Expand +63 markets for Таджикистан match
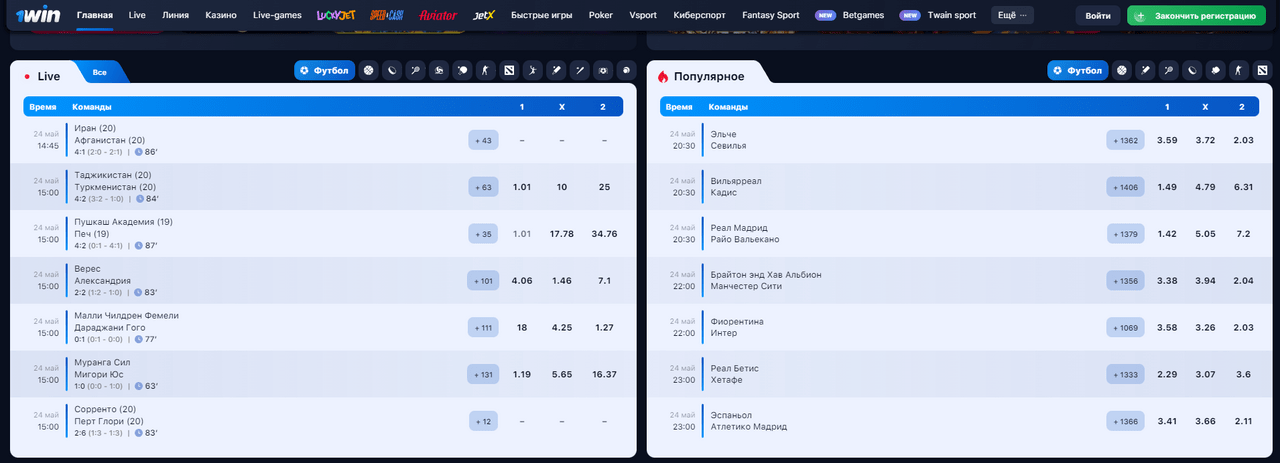 (483, 187)
